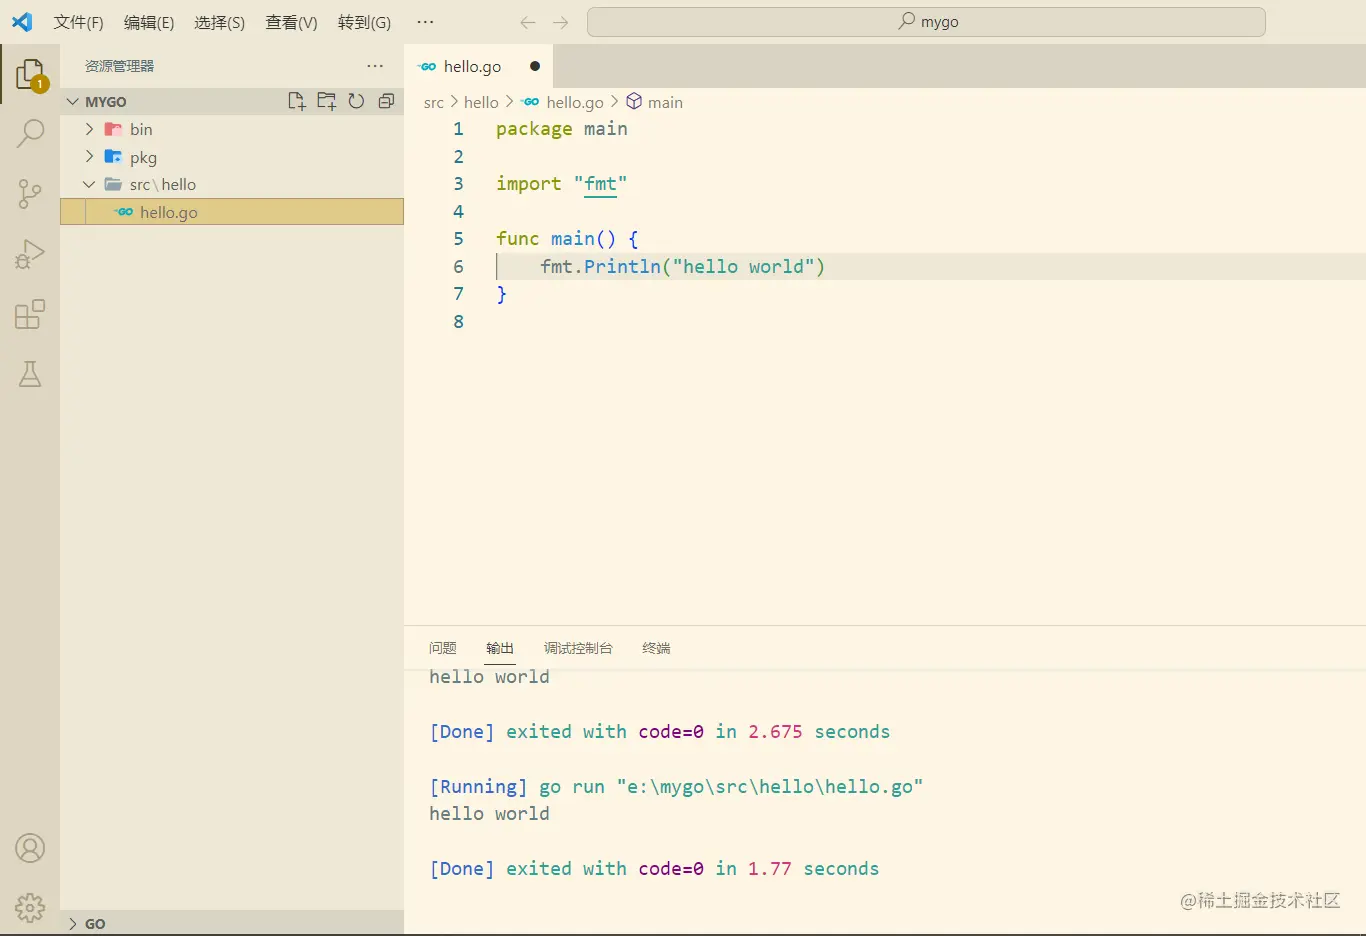Open the 查看(V) menu
The height and width of the screenshot is (936, 1366).
(x=291, y=22)
